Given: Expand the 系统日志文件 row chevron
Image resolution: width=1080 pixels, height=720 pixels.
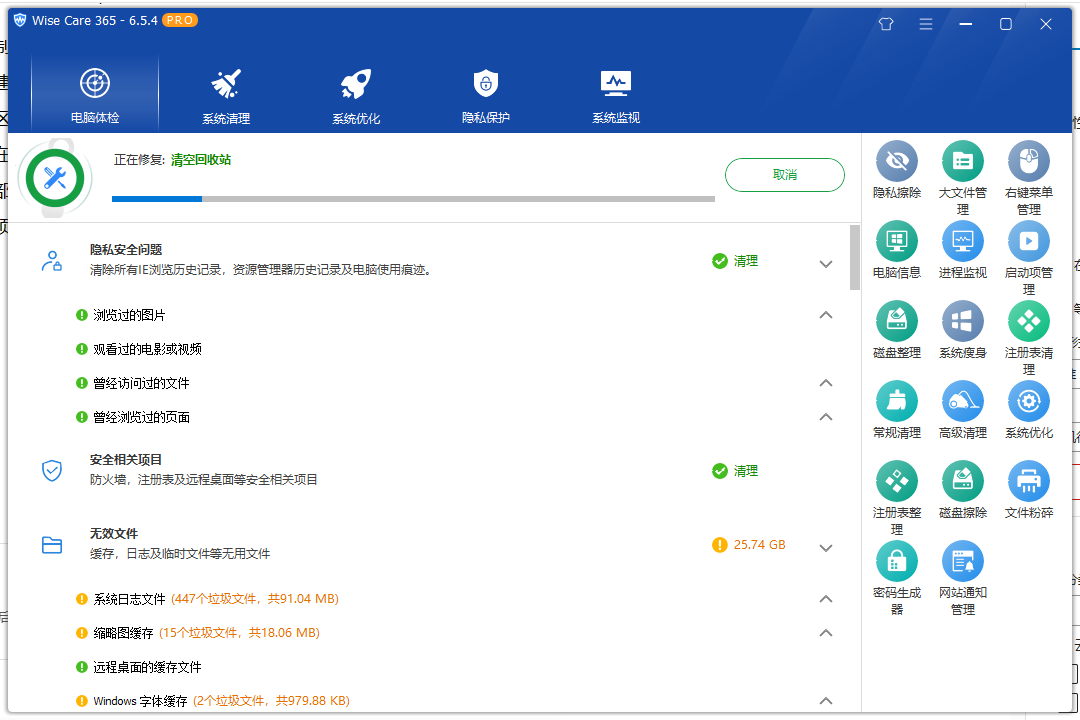Looking at the screenshot, I should pyautogui.click(x=826, y=599).
